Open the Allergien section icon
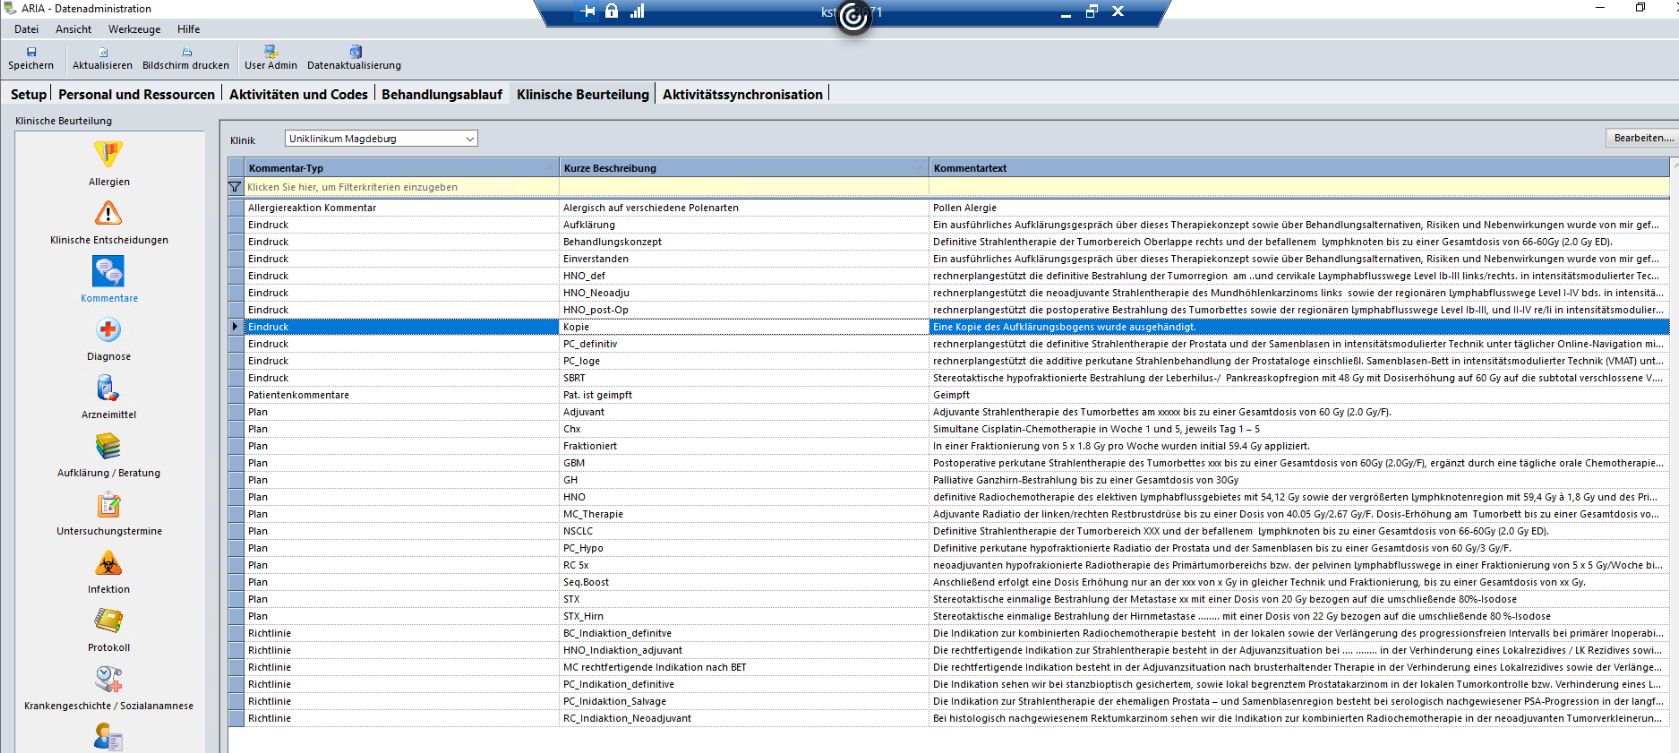 pos(108,155)
